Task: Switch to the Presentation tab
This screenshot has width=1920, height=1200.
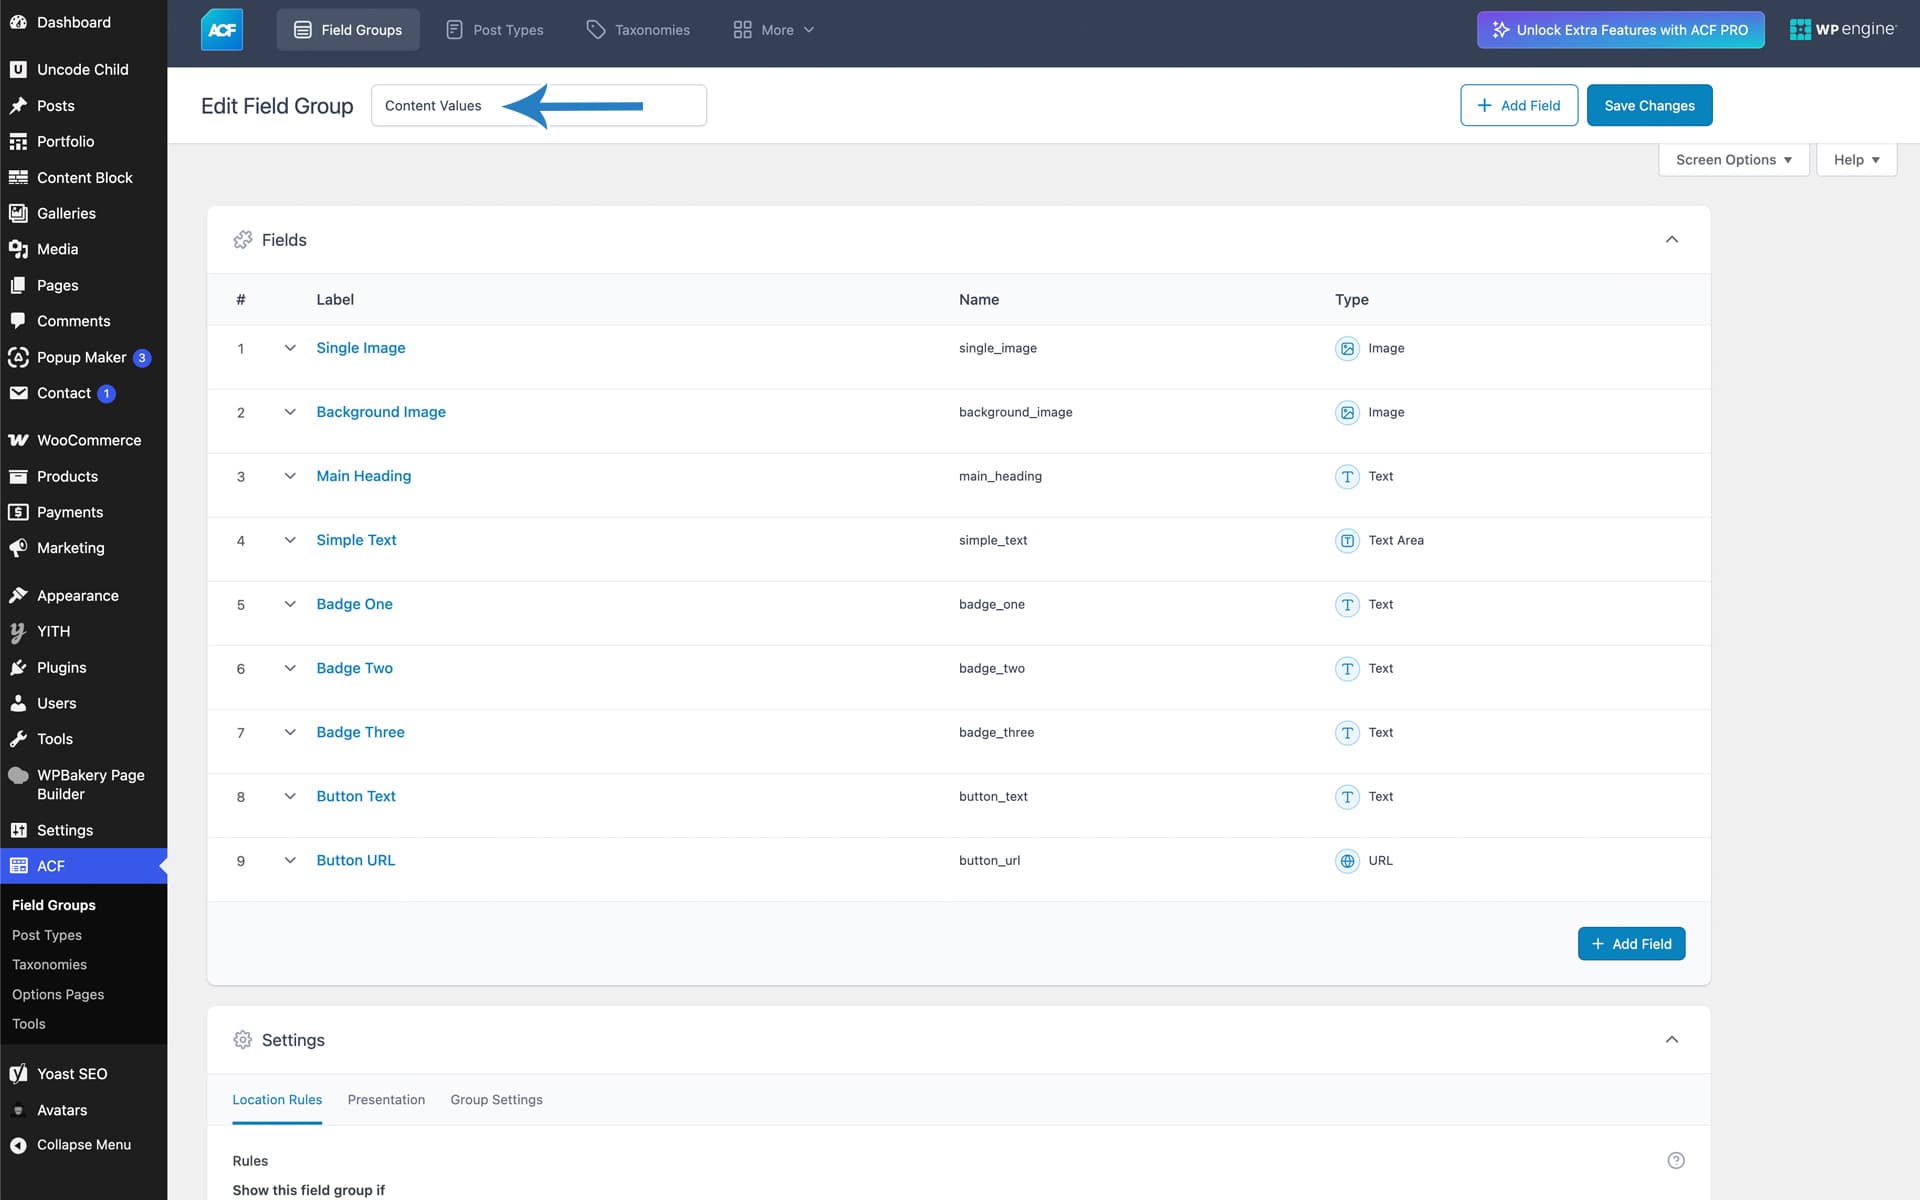Action: coord(386,1100)
